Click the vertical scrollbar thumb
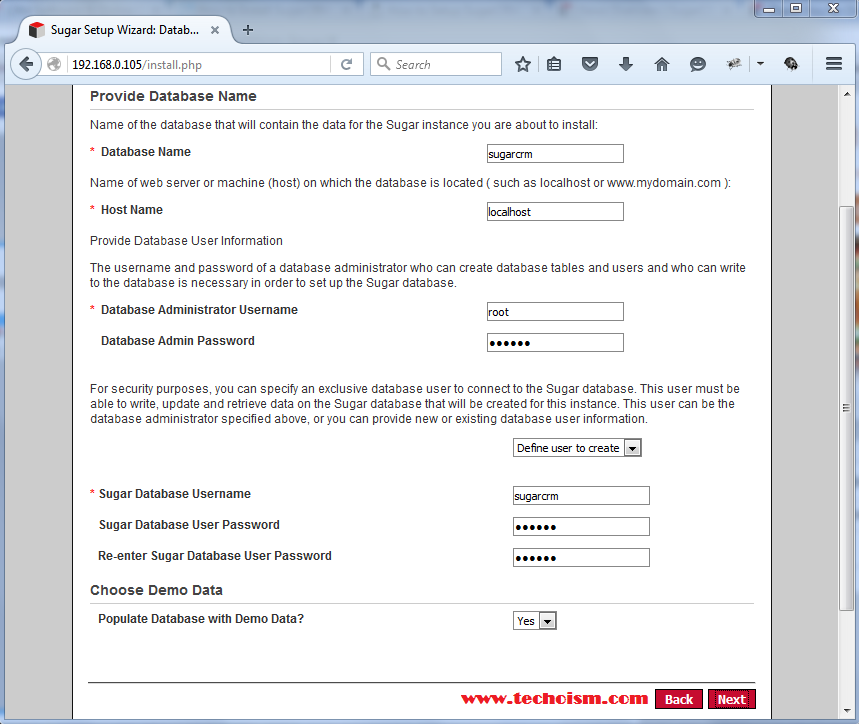Image resolution: width=859 pixels, height=724 pixels. point(847,408)
